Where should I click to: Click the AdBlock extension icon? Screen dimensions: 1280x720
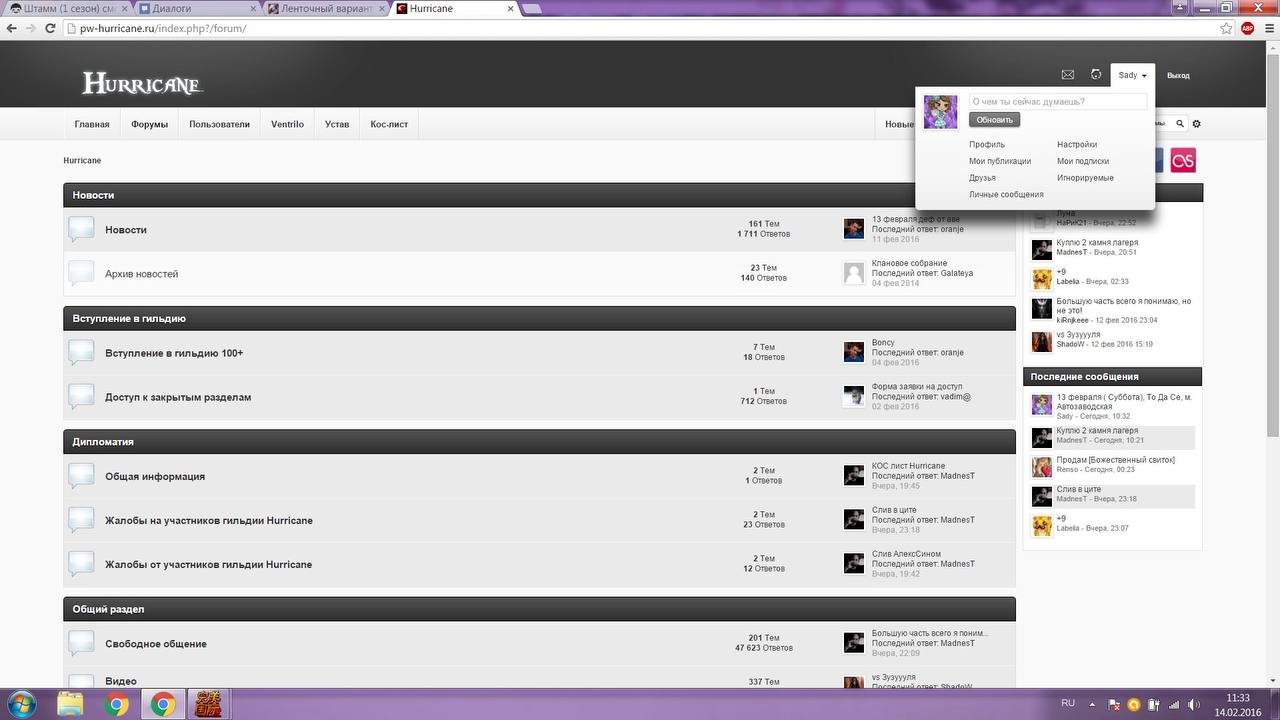[x=1247, y=28]
